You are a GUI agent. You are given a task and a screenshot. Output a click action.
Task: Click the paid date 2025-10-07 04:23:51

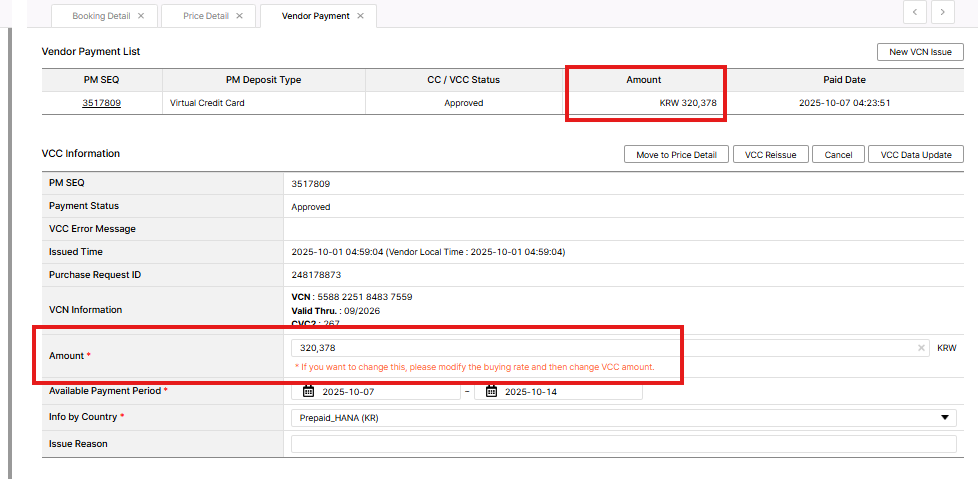845,103
